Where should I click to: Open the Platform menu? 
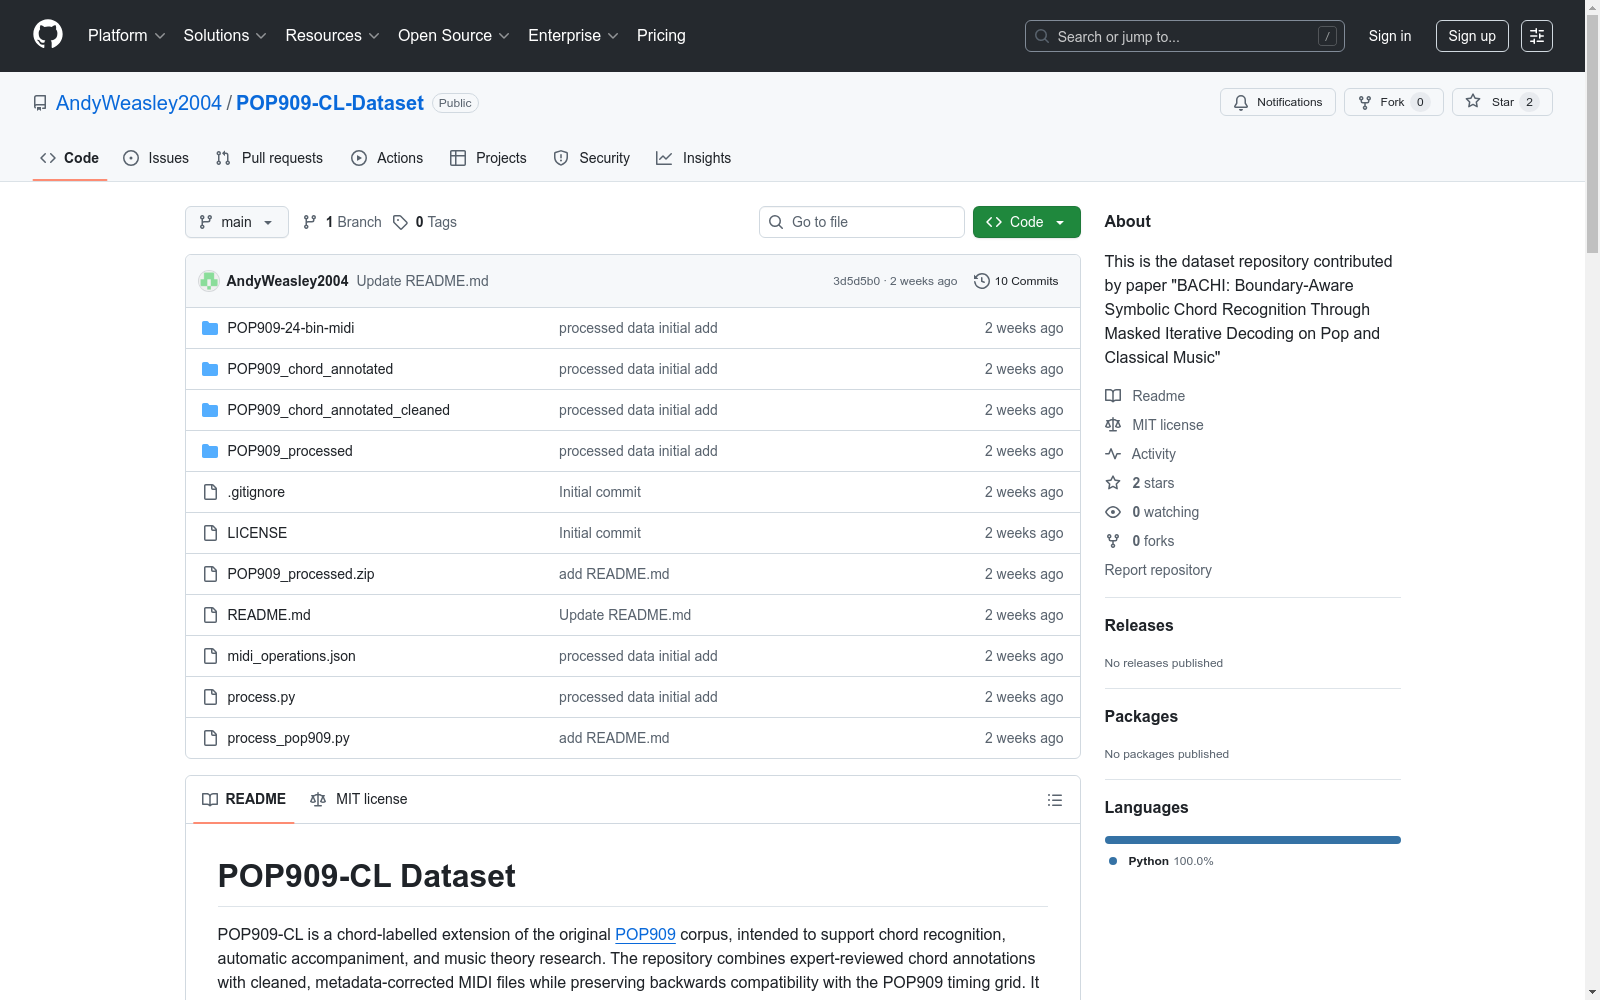click(126, 36)
